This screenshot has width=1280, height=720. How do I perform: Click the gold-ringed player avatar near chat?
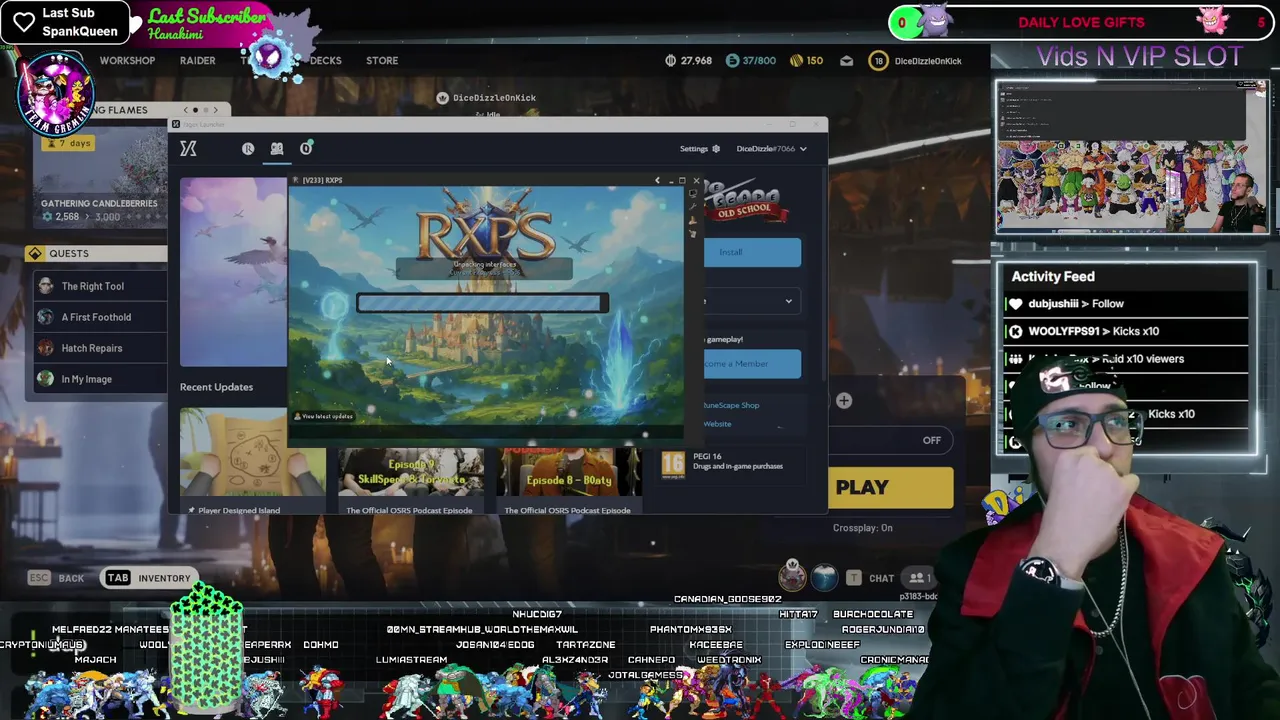[x=792, y=575]
